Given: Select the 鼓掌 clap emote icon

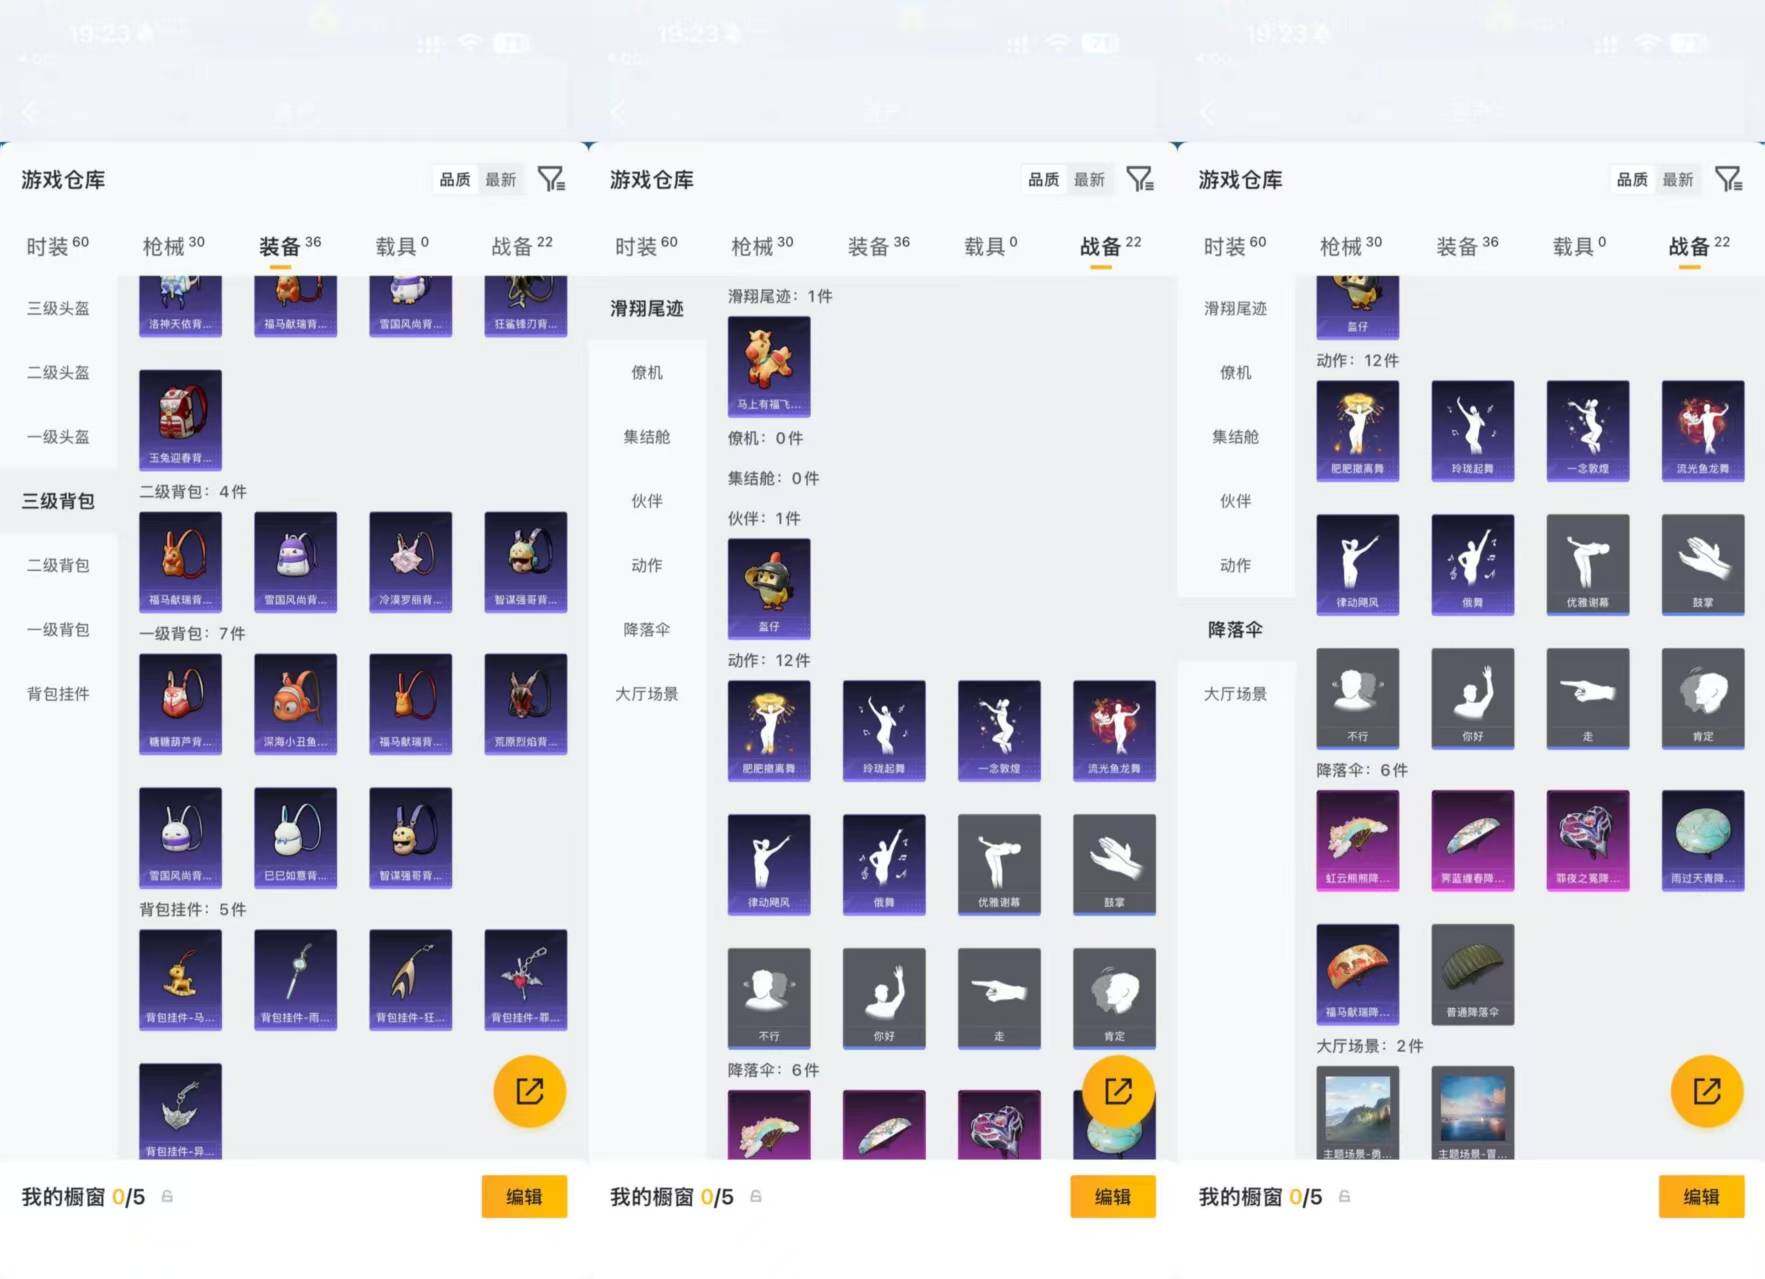Looking at the screenshot, I should [x=1702, y=563].
